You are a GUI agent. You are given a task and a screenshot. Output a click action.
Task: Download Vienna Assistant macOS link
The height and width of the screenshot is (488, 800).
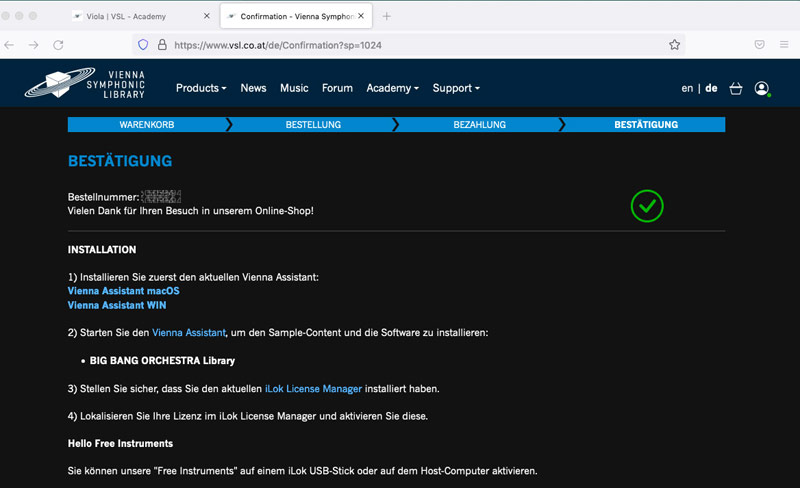point(123,291)
